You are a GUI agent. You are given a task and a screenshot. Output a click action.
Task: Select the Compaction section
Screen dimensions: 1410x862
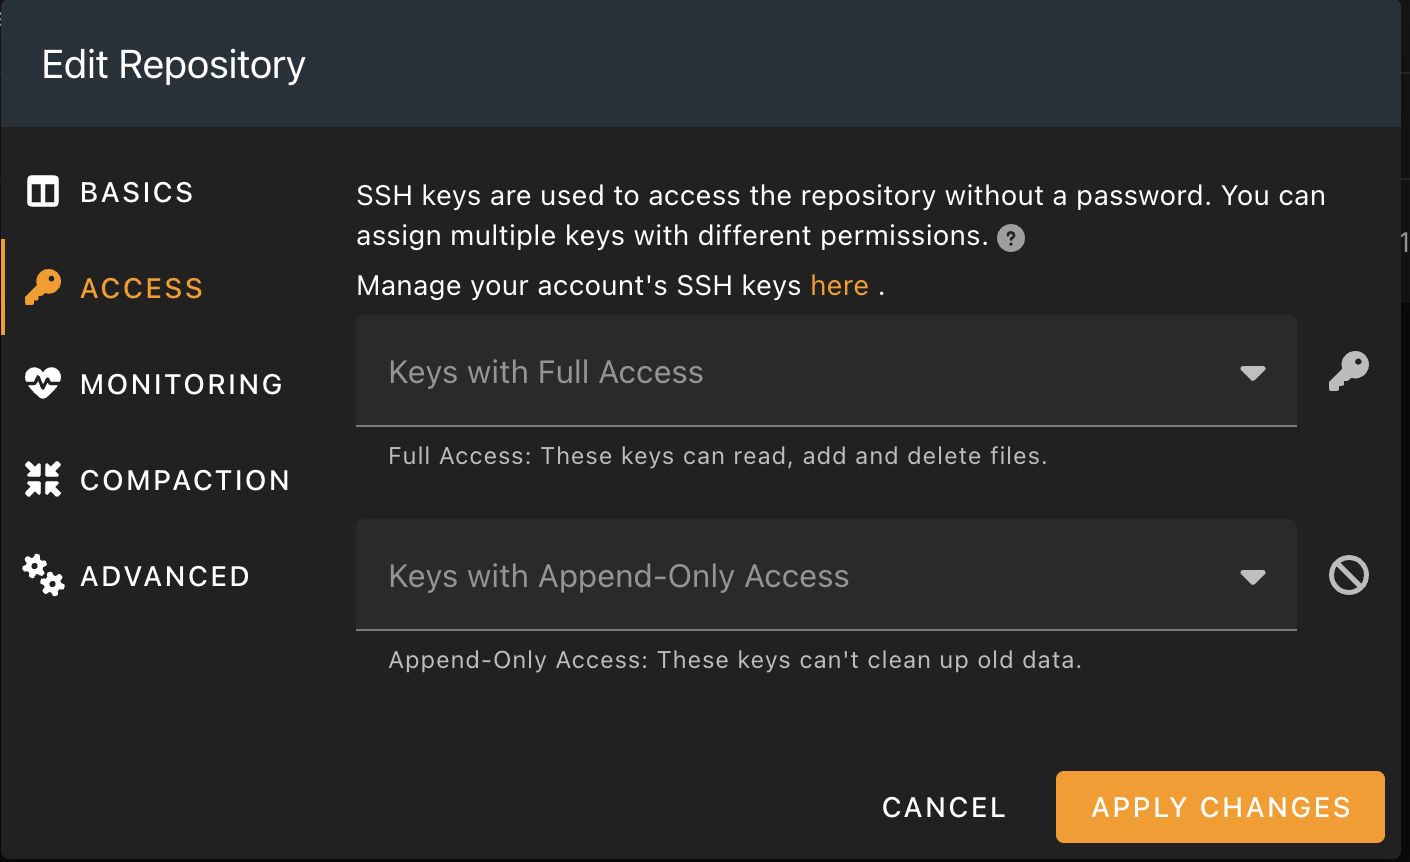click(185, 479)
